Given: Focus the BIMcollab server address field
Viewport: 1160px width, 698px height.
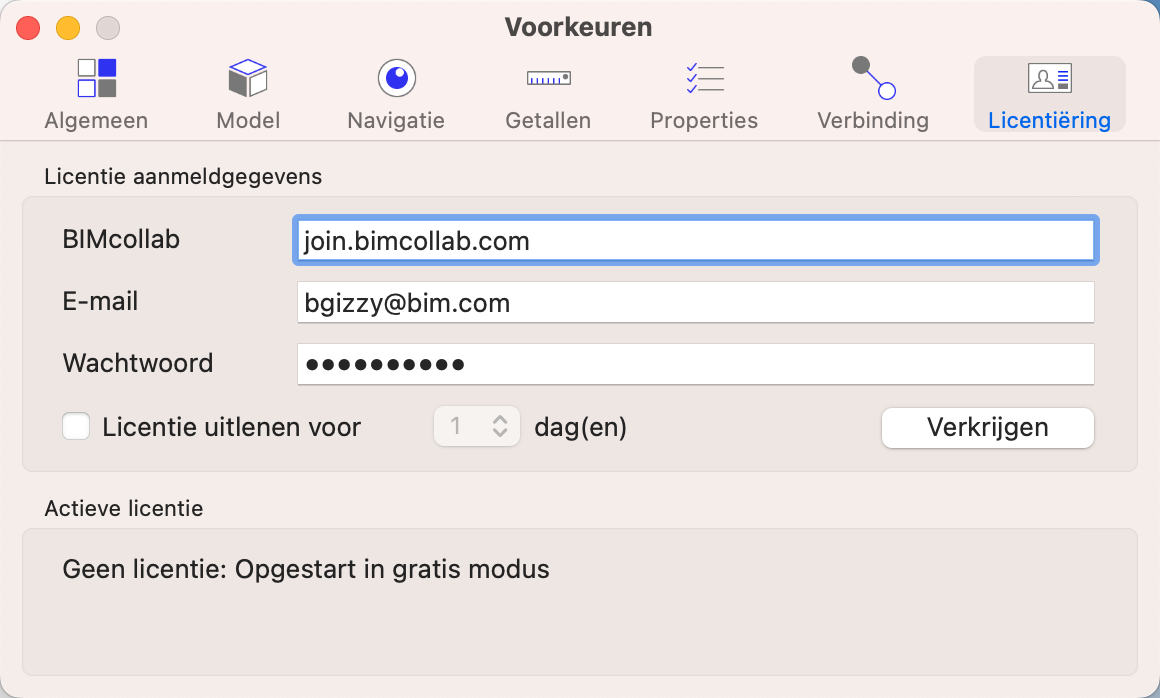Looking at the screenshot, I should [695, 240].
